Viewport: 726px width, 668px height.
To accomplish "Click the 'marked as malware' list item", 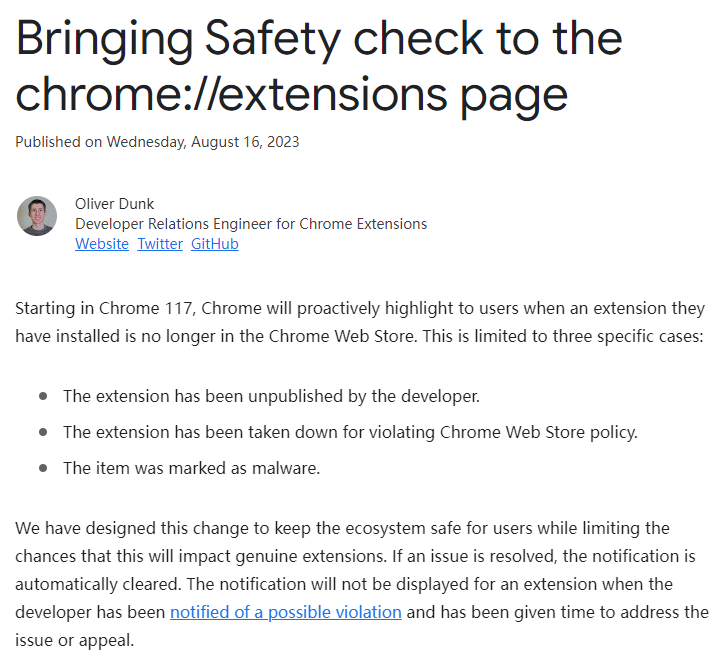I will click(191, 468).
